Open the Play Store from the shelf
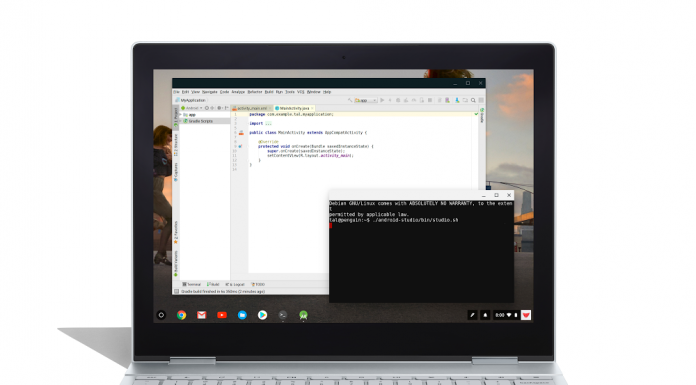This screenshot has width=696, height=385. (x=262, y=315)
